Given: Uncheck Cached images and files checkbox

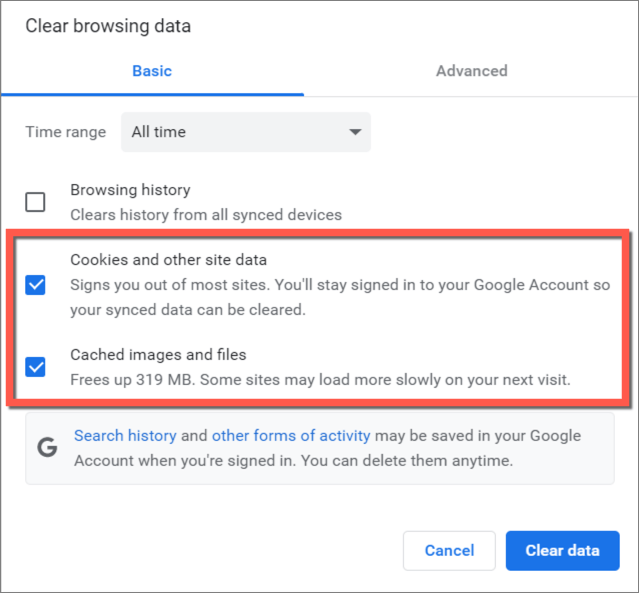Looking at the screenshot, I should click(x=35, y=367).
